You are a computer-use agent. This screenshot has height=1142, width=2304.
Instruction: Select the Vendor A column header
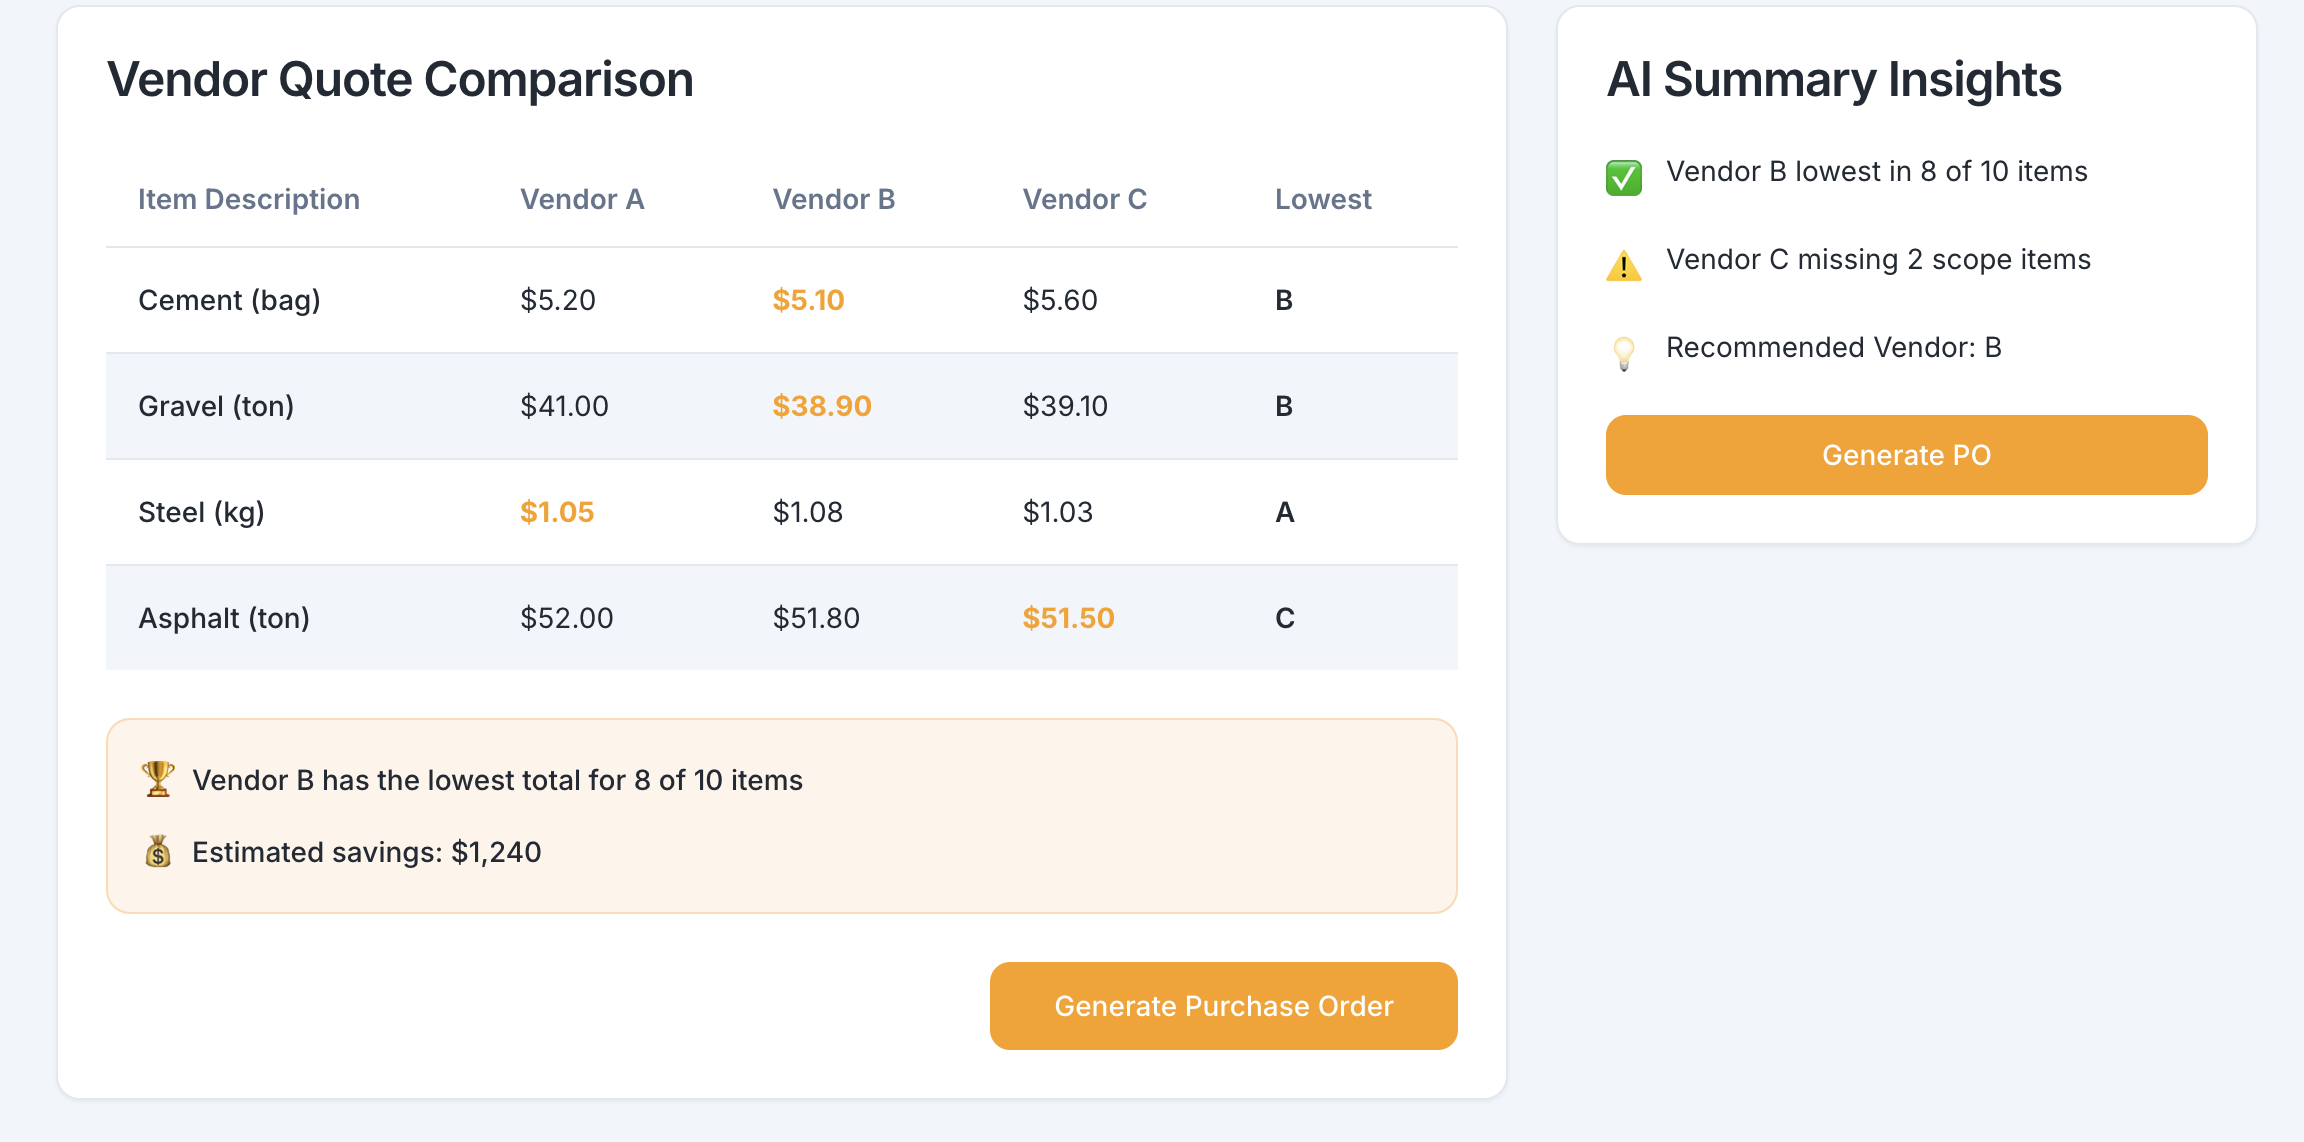pos(582,199)
